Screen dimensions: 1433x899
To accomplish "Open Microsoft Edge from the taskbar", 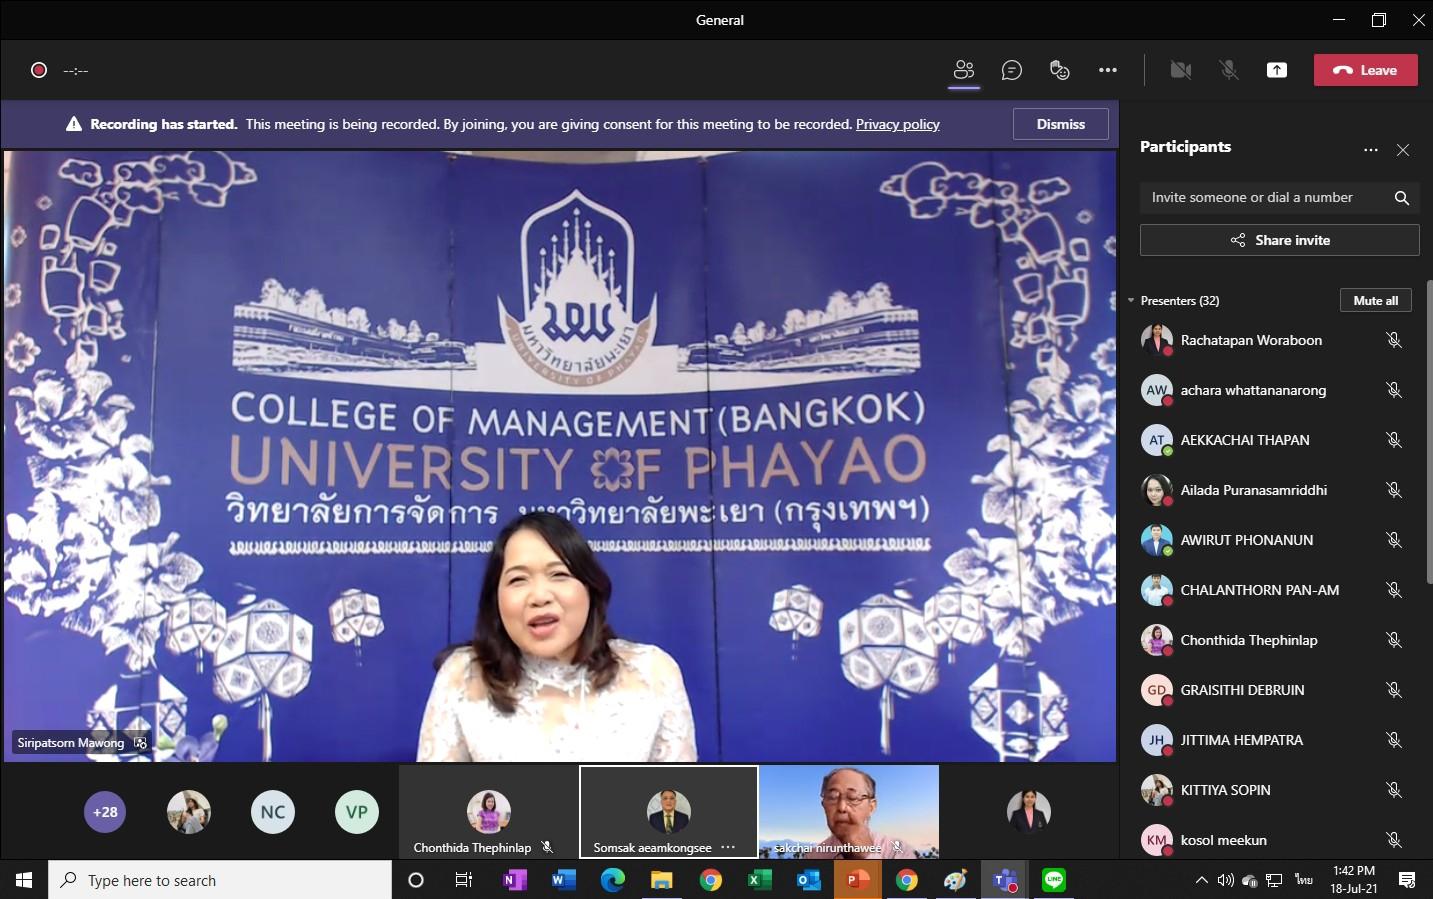I will click(x=613, y=880).
